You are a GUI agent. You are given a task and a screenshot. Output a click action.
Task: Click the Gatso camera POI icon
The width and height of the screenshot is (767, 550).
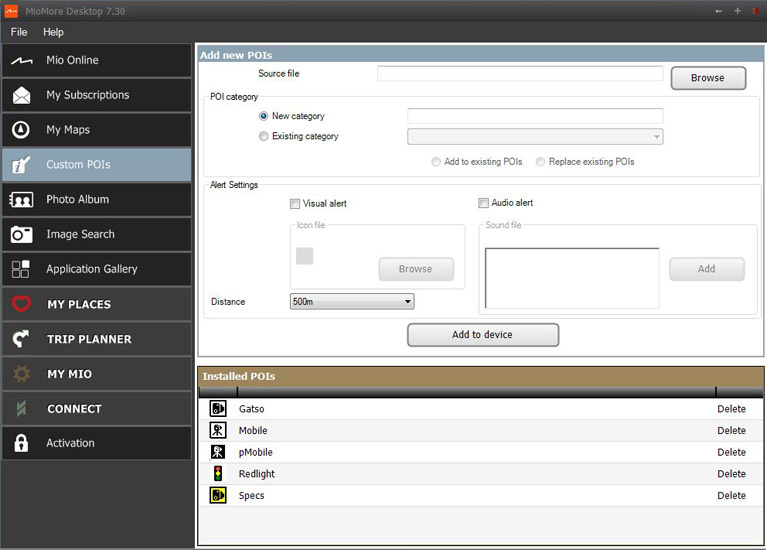tap(218, 408)
